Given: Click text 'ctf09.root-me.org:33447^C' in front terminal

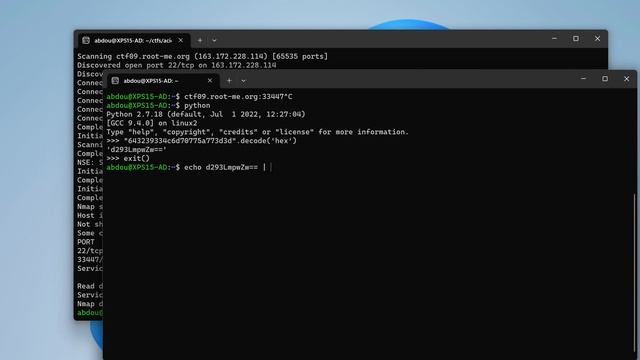Looking at the screenshot, I should click(x=238, y=97).
